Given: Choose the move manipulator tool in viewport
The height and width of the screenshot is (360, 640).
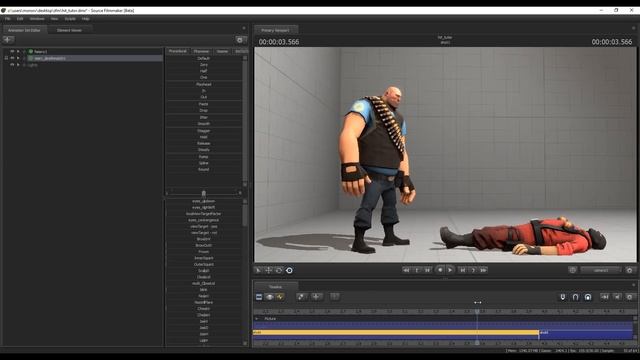Looking at the screenshot, I should pyautogui.click(x=269, y=270).
